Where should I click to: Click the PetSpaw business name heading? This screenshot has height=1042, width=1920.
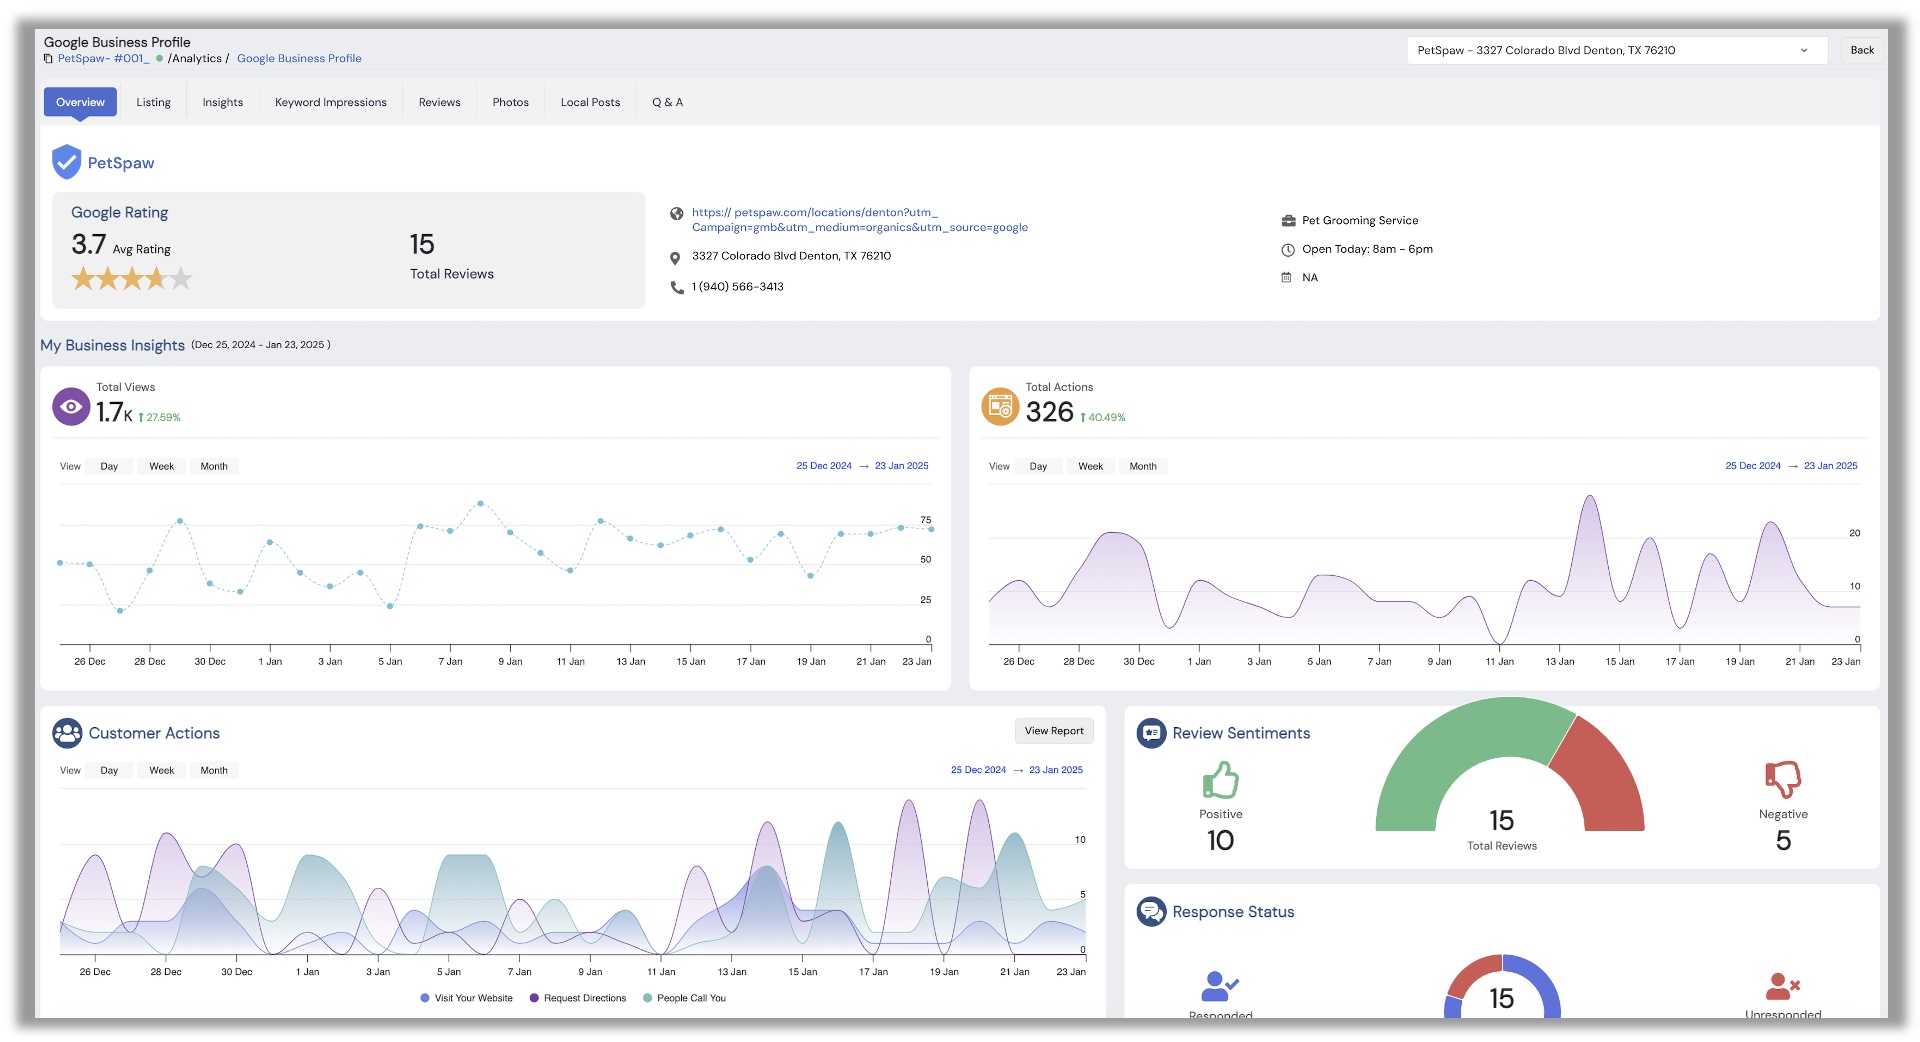coord(121,163)
